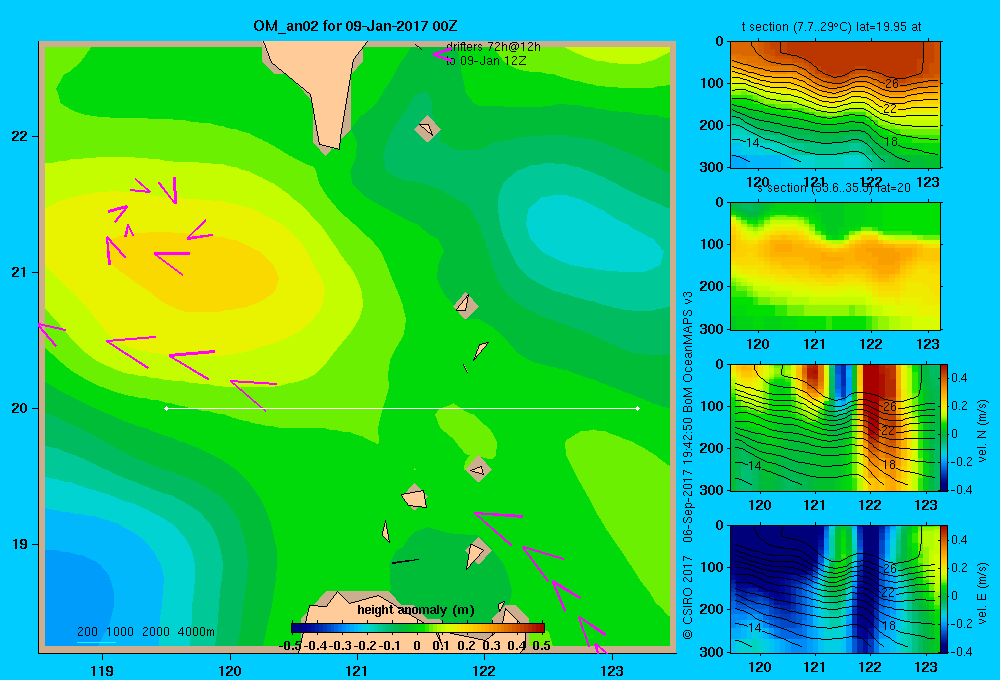Viewport: 1000px width, 680px height.
Task: Click latitude label 22 on the main map axis
Action: click(x=20, y=136)
